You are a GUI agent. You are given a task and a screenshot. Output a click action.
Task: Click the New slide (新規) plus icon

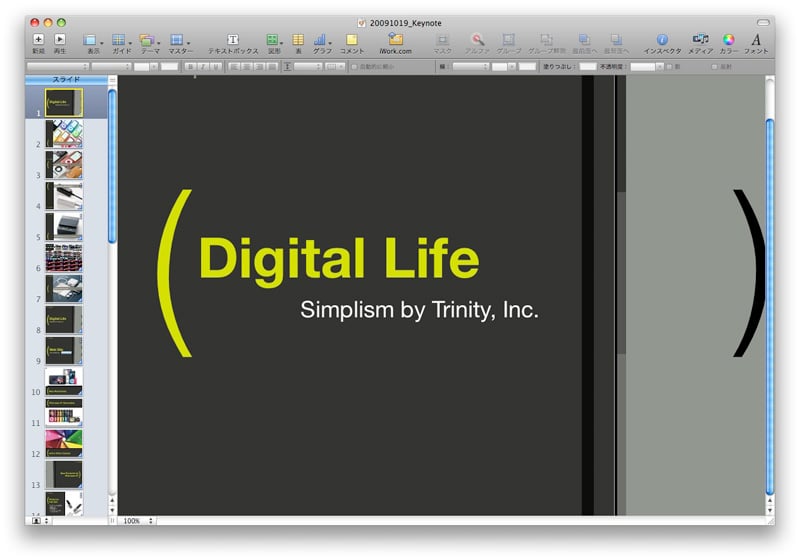[x=38, y=39]
